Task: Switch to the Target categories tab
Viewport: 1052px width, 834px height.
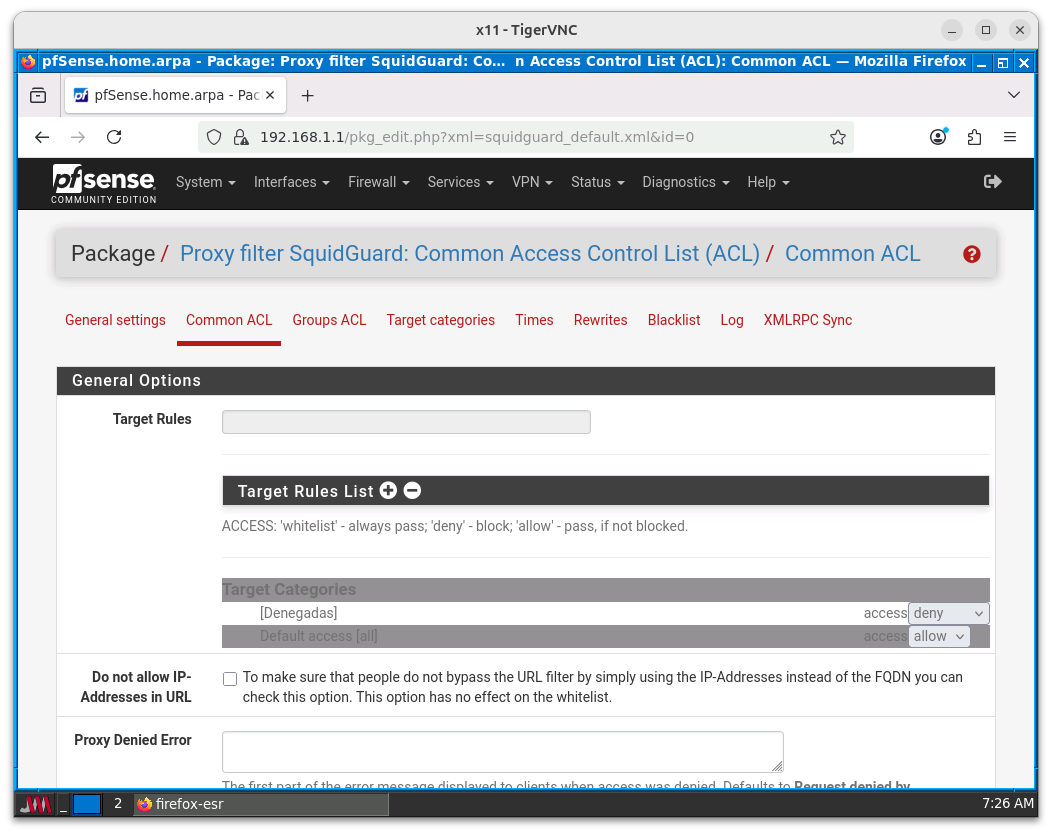Action: [440, 320]
